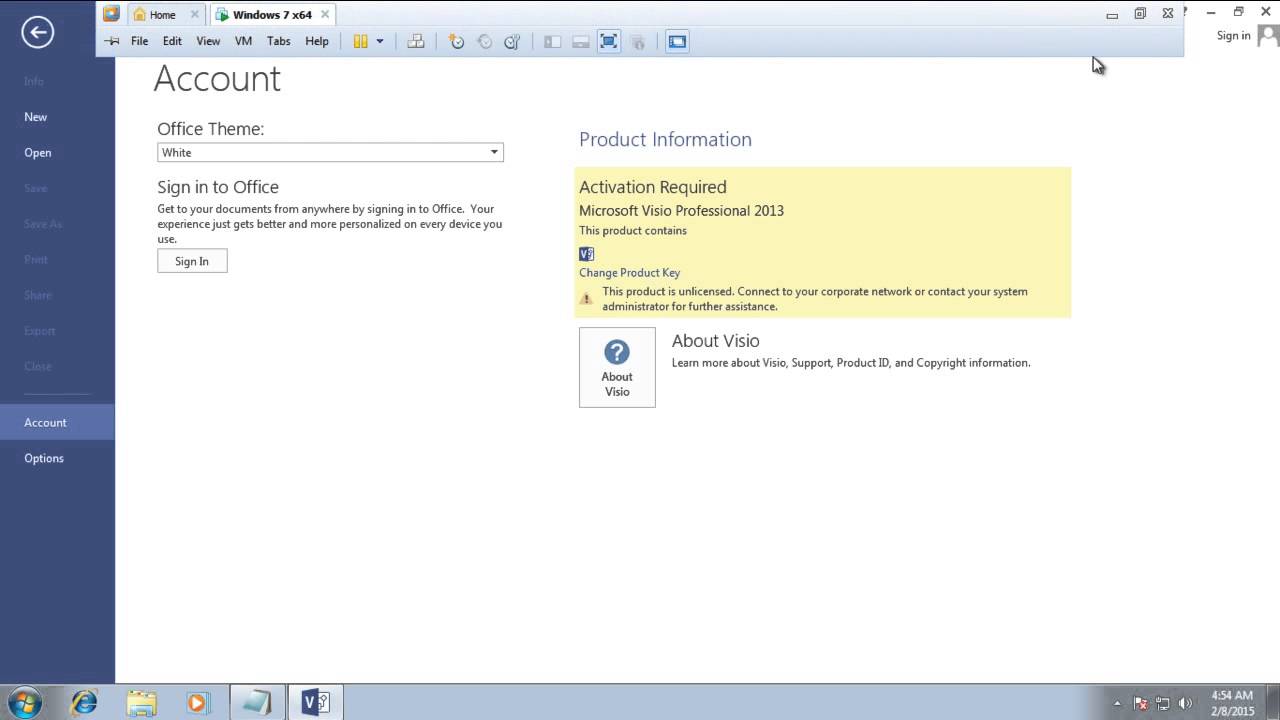Show hidden tray icons arrow

click(x=1117, y=703)
